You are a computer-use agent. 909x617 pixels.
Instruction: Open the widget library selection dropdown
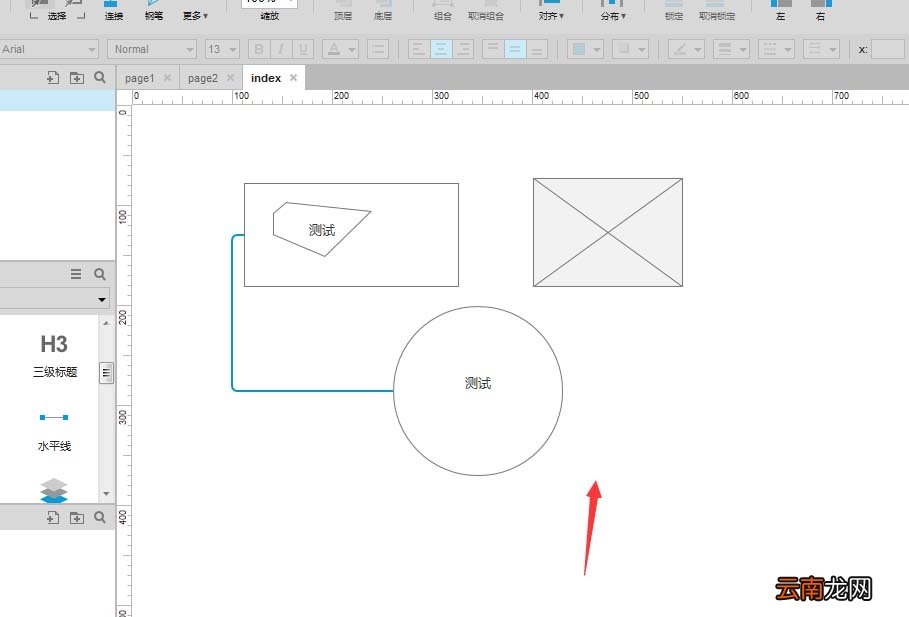pyautogui.click(x=55, y=299)
